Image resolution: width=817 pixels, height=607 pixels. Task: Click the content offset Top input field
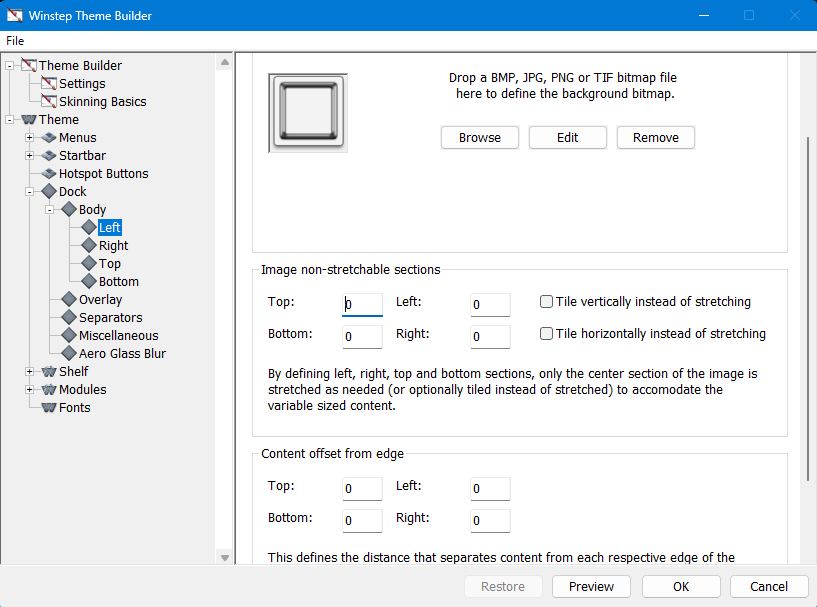click(362, 489)
